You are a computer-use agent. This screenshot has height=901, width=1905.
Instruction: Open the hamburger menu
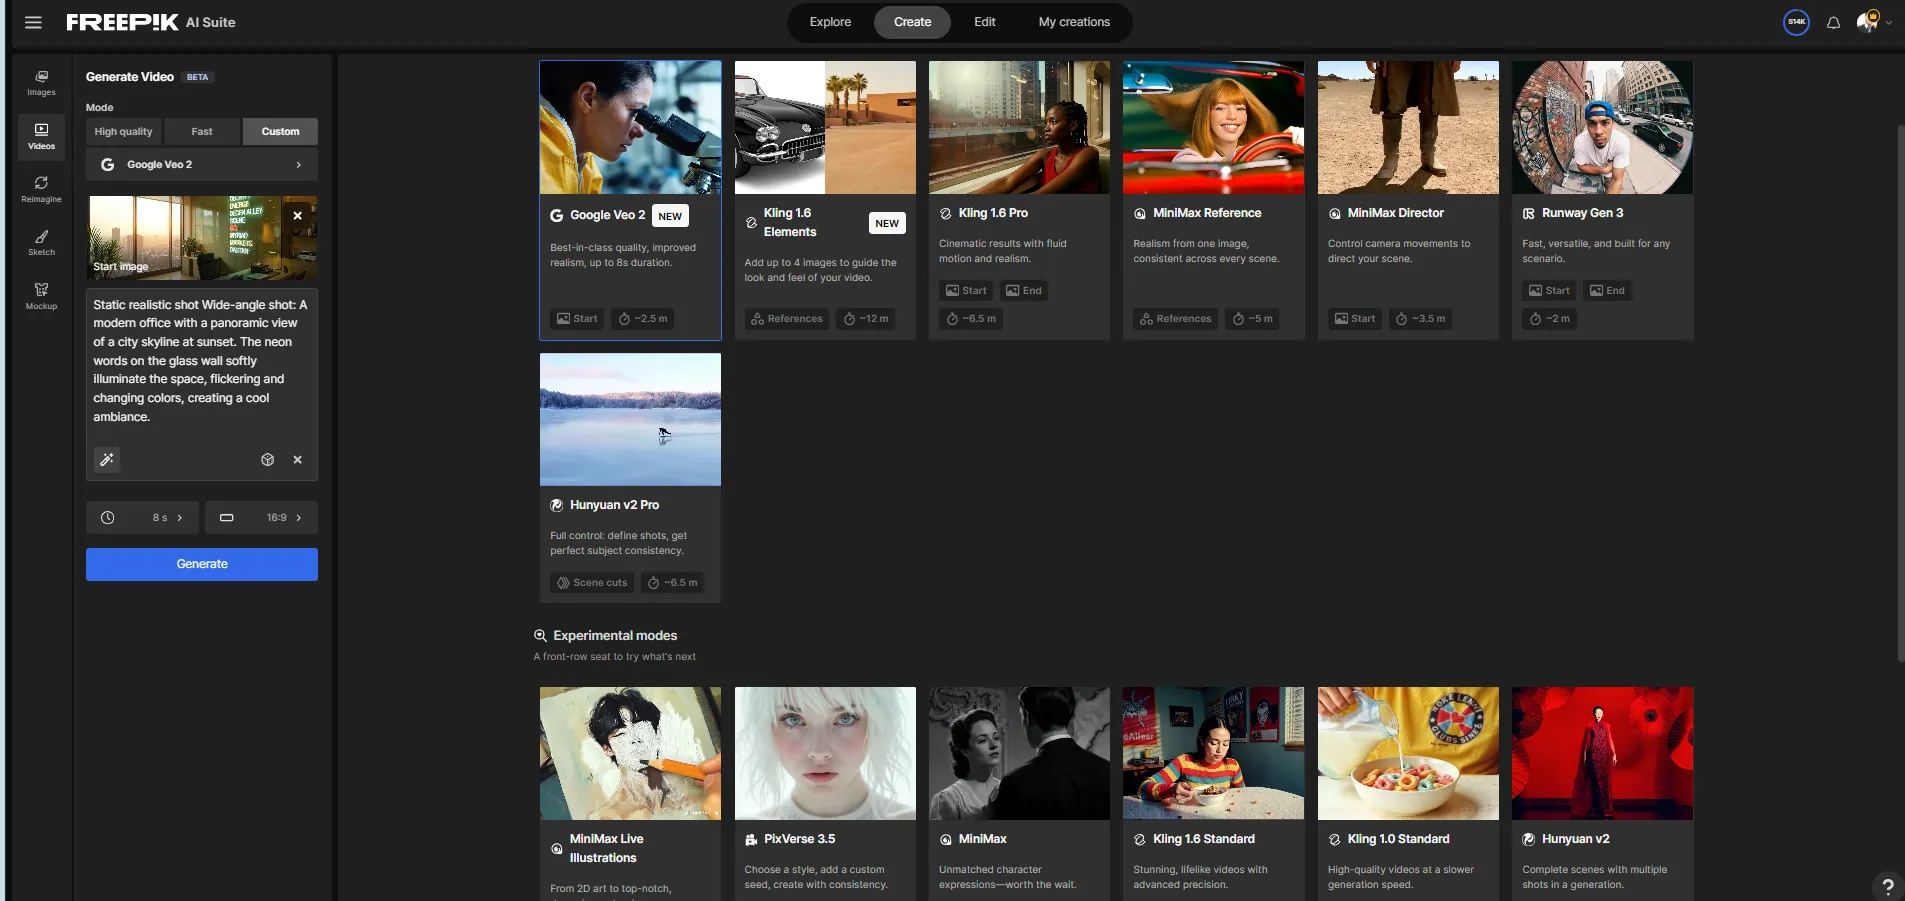click(33, 22)
